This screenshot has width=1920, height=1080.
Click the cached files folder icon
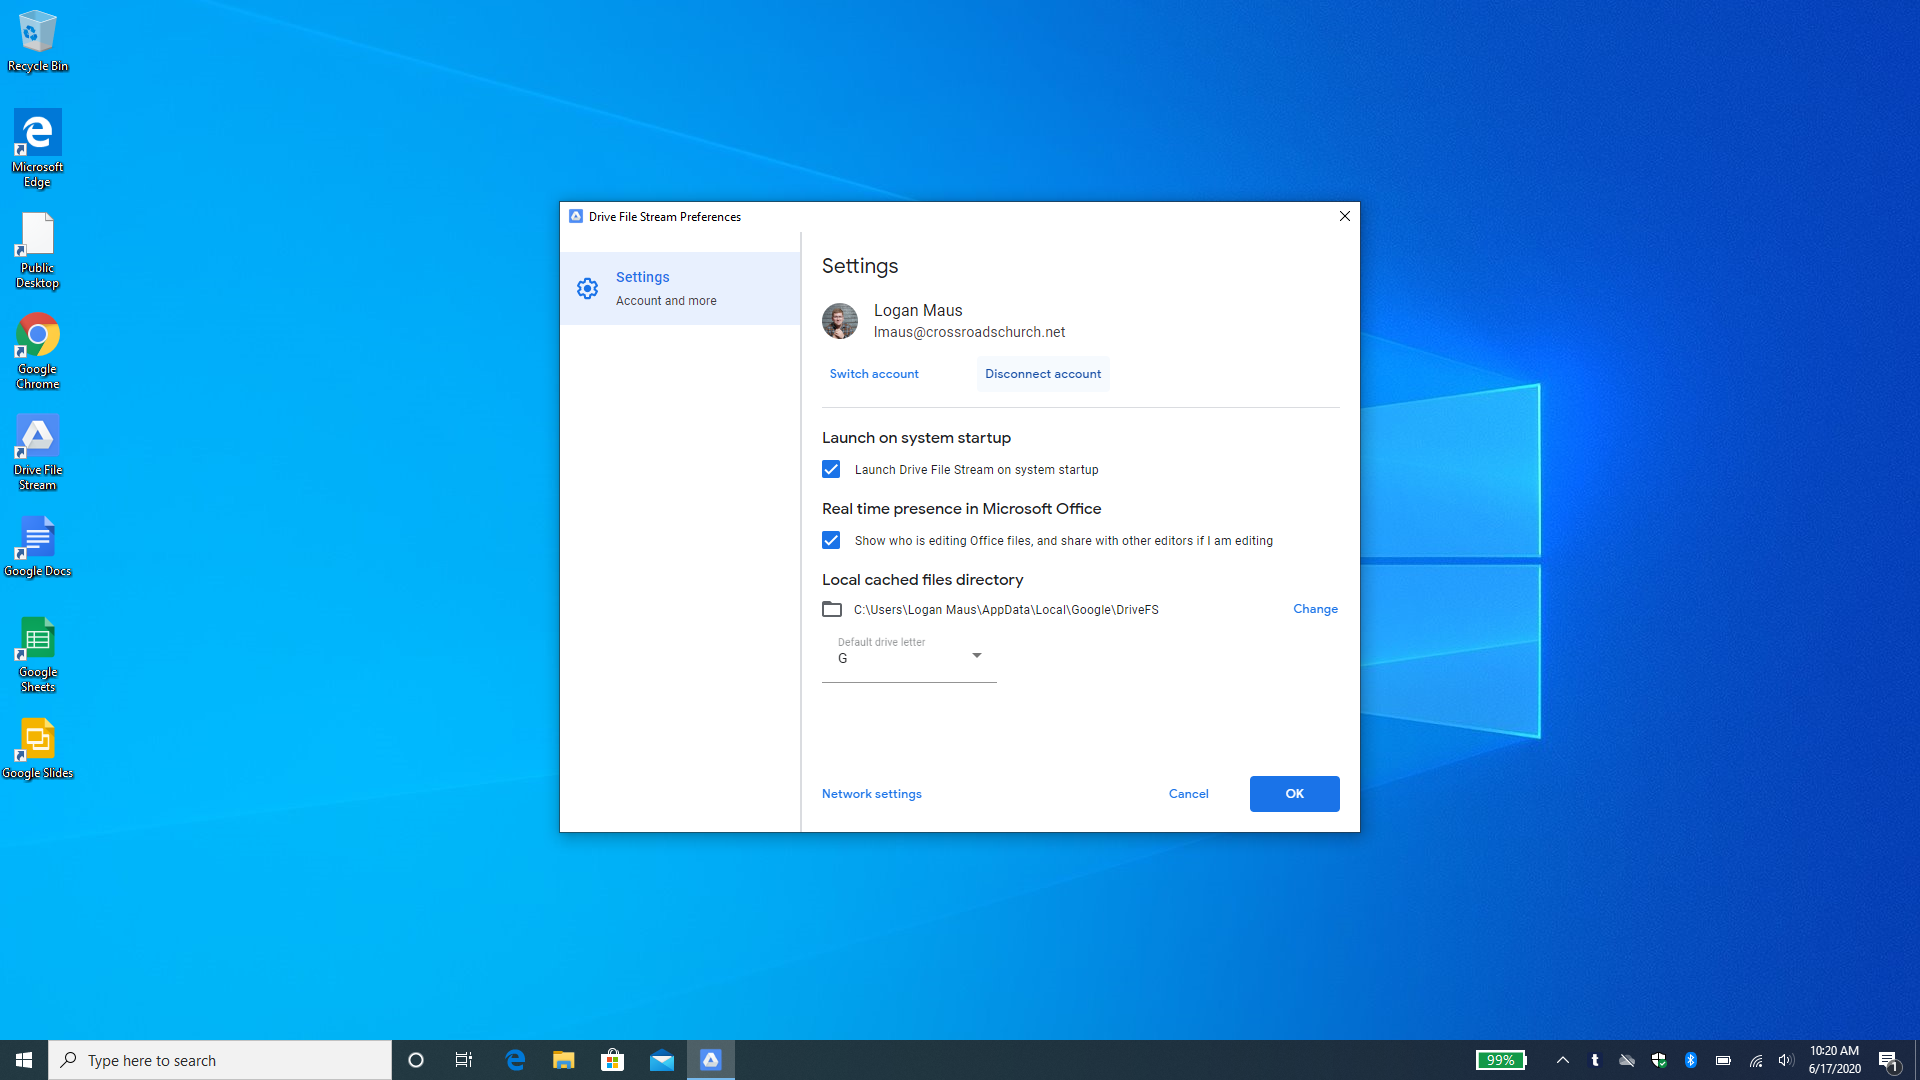coord(832,609)
